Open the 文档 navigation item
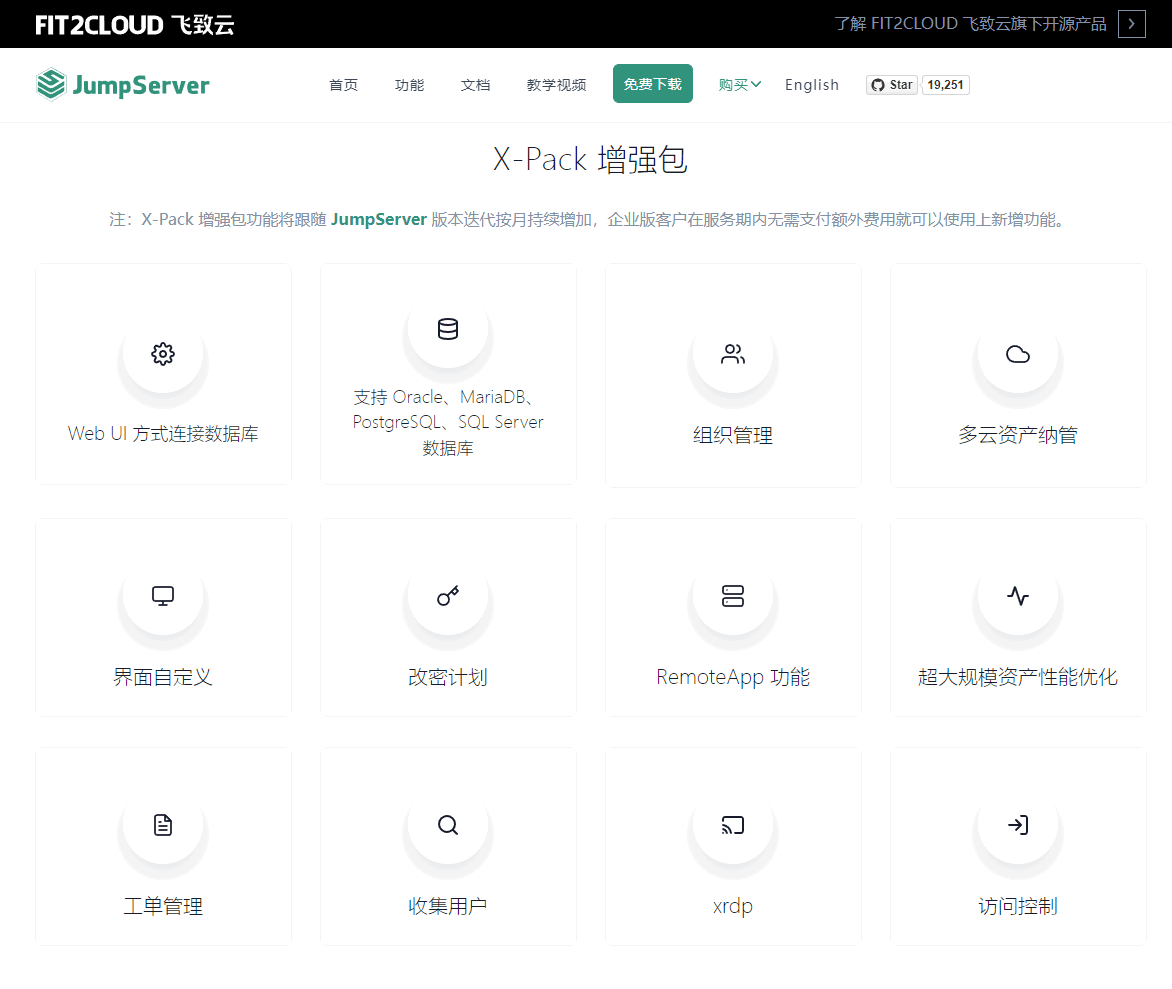 [x=475, y=84]
